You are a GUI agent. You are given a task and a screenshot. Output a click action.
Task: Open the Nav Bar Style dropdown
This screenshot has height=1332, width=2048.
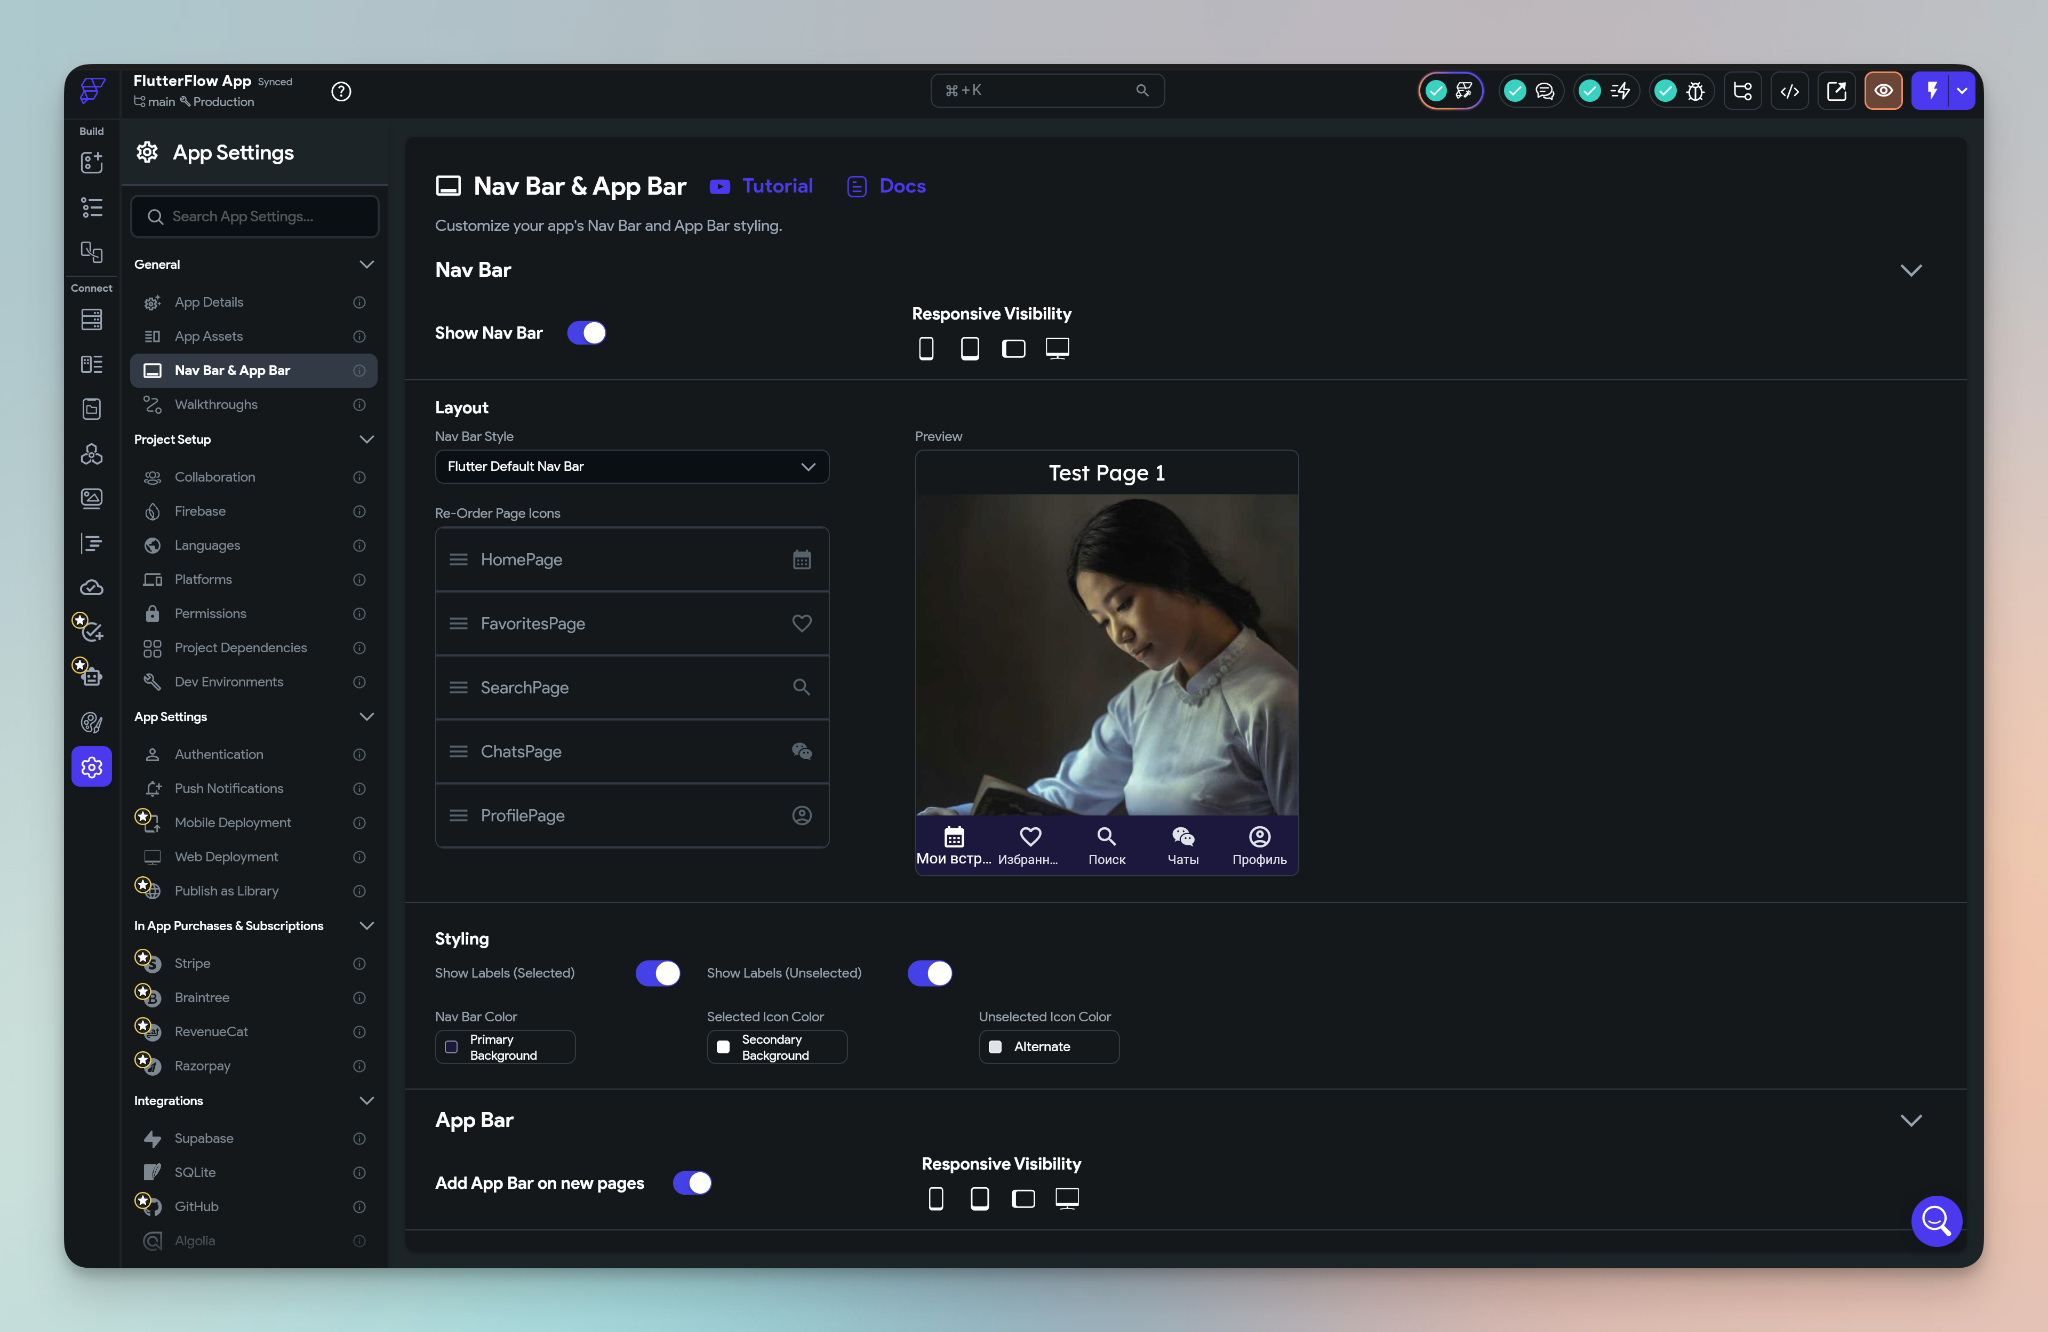631,466
